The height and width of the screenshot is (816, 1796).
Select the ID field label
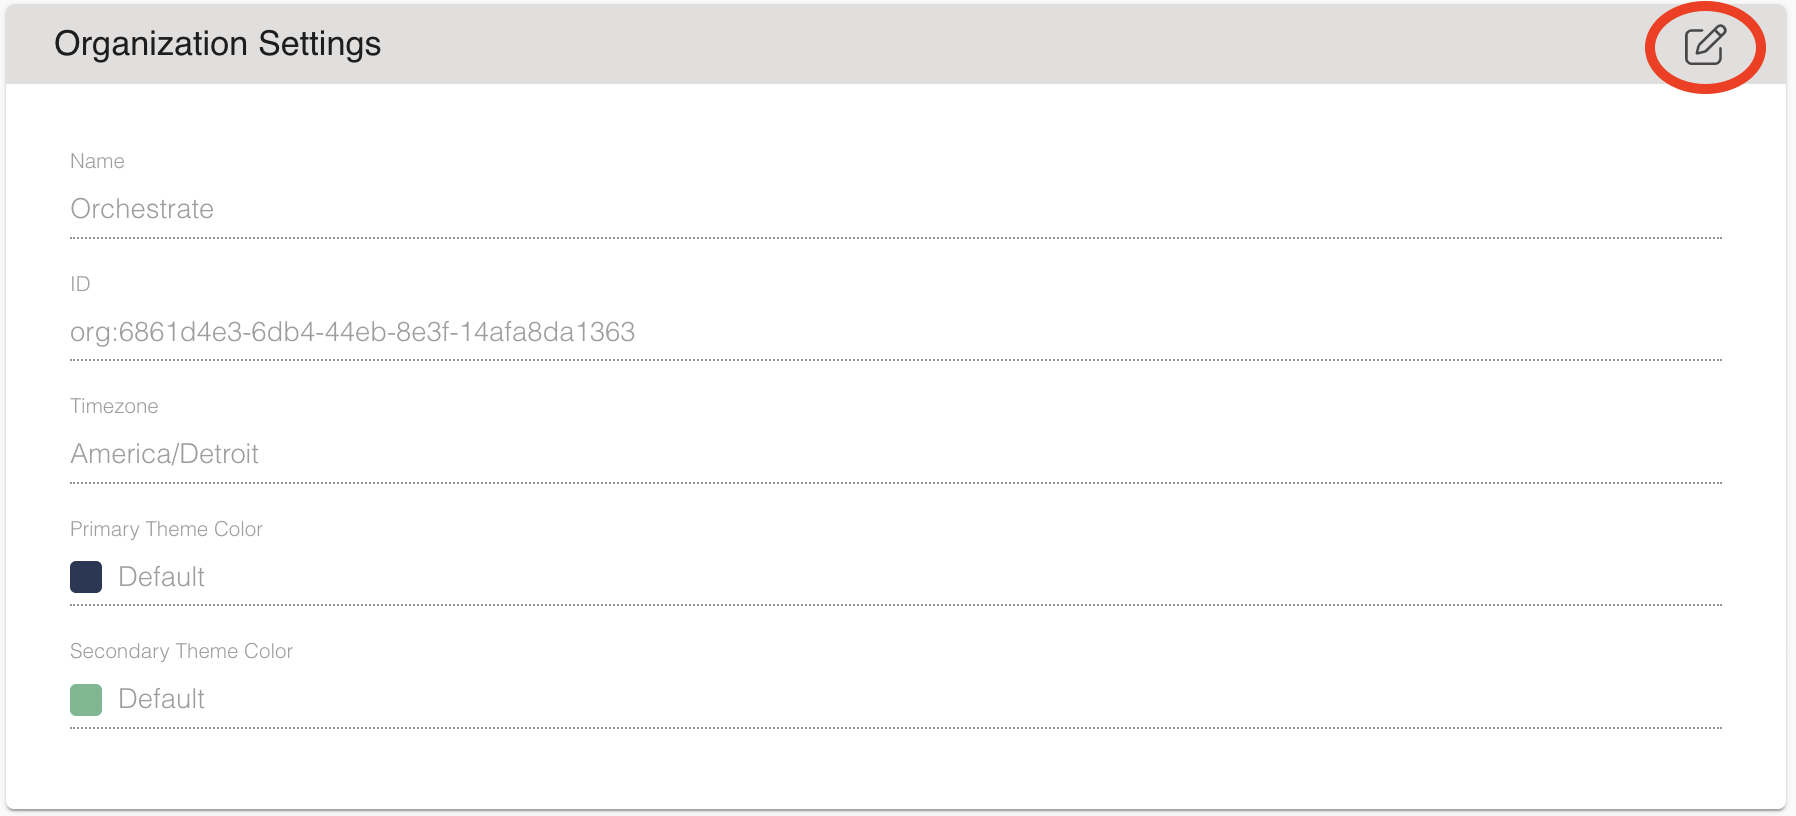80,284
